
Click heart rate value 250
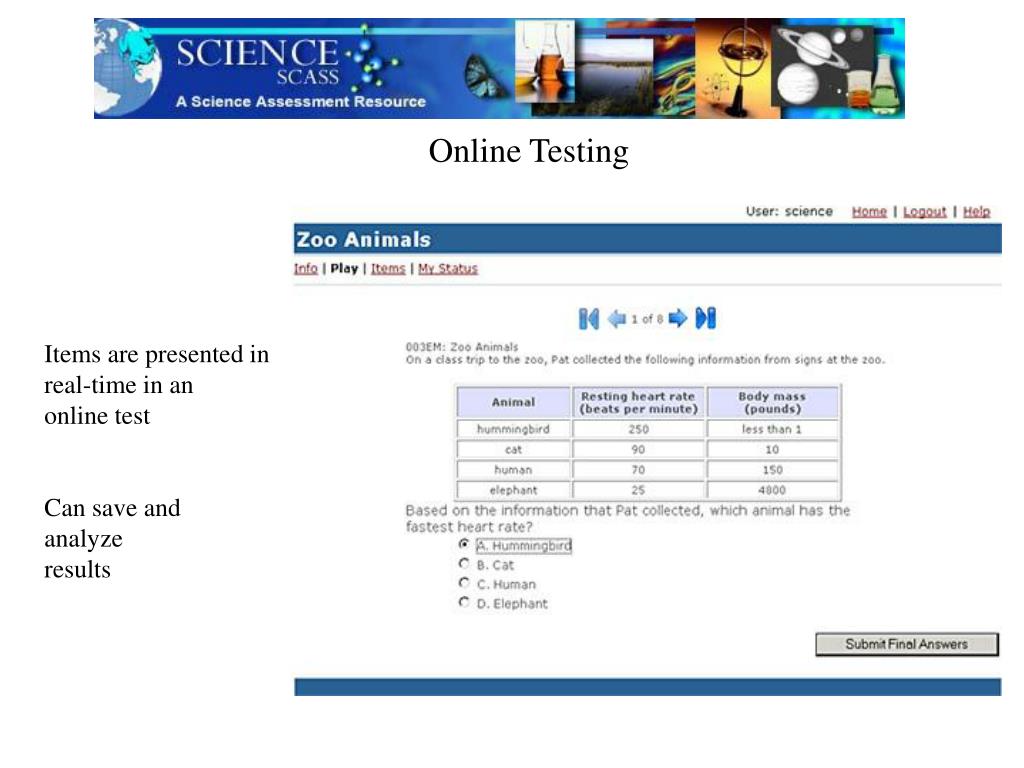pyautogui.click(x=639, y=429)
